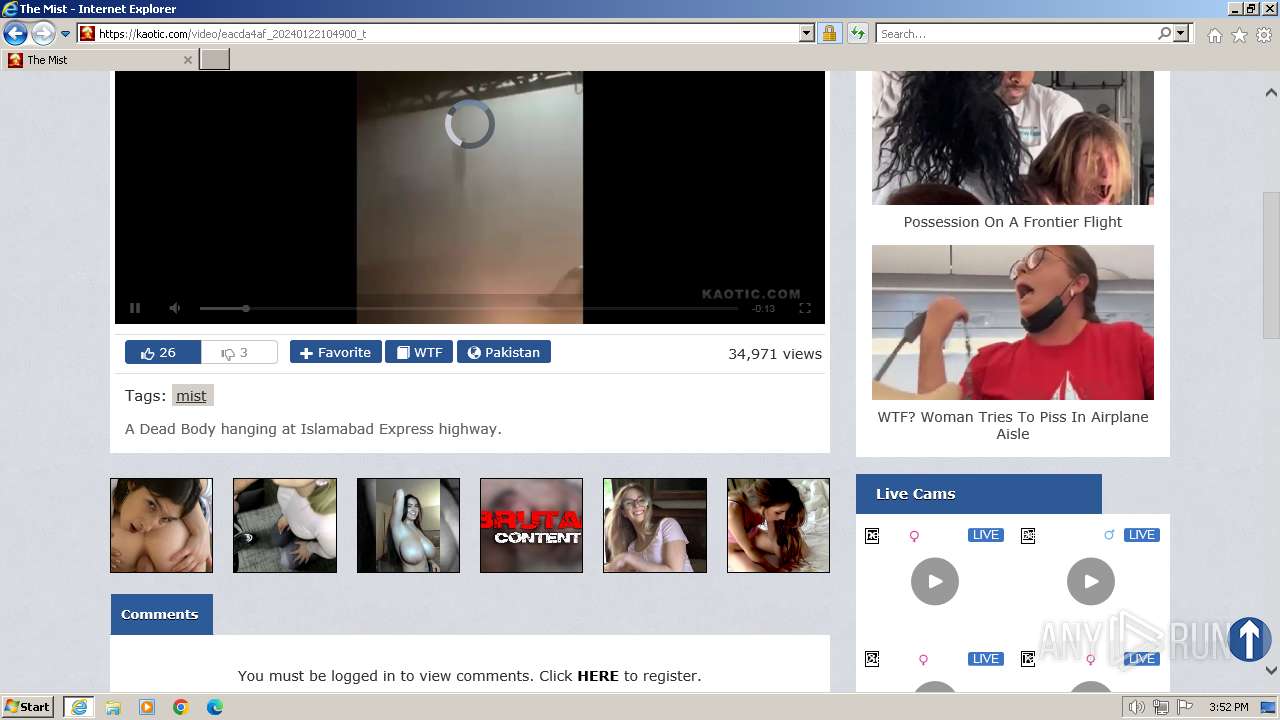Image resolution: width=1280 pixels, height=720 pixels.
Task: Click the scrollbar up arrow of the page
Action: (1271, 93)
